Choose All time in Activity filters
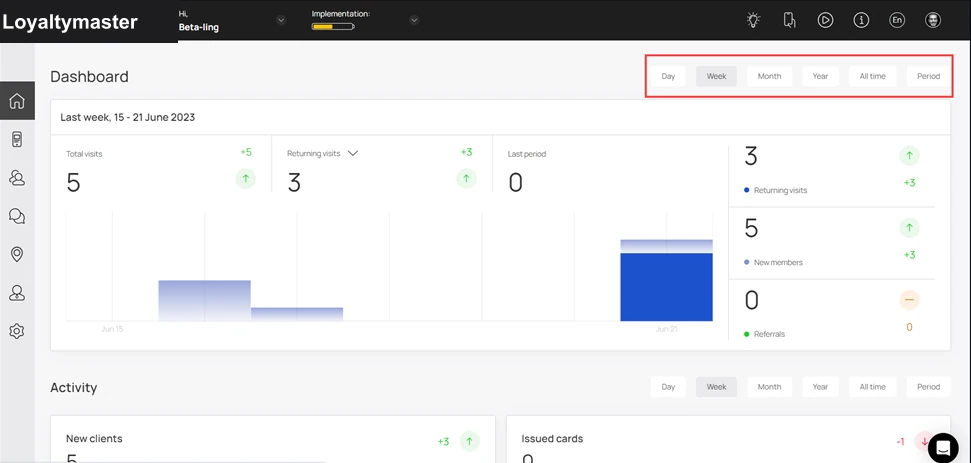 point(873,387)
